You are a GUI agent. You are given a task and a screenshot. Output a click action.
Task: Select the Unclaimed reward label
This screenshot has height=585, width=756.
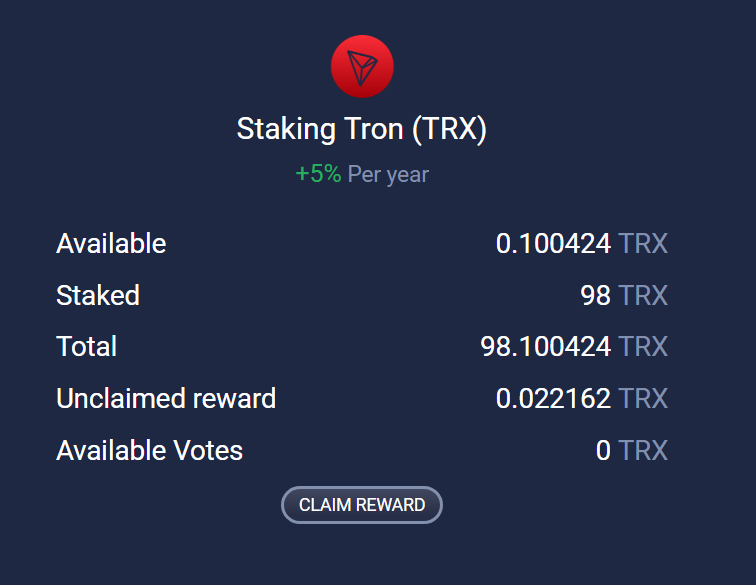click(166, 398)
